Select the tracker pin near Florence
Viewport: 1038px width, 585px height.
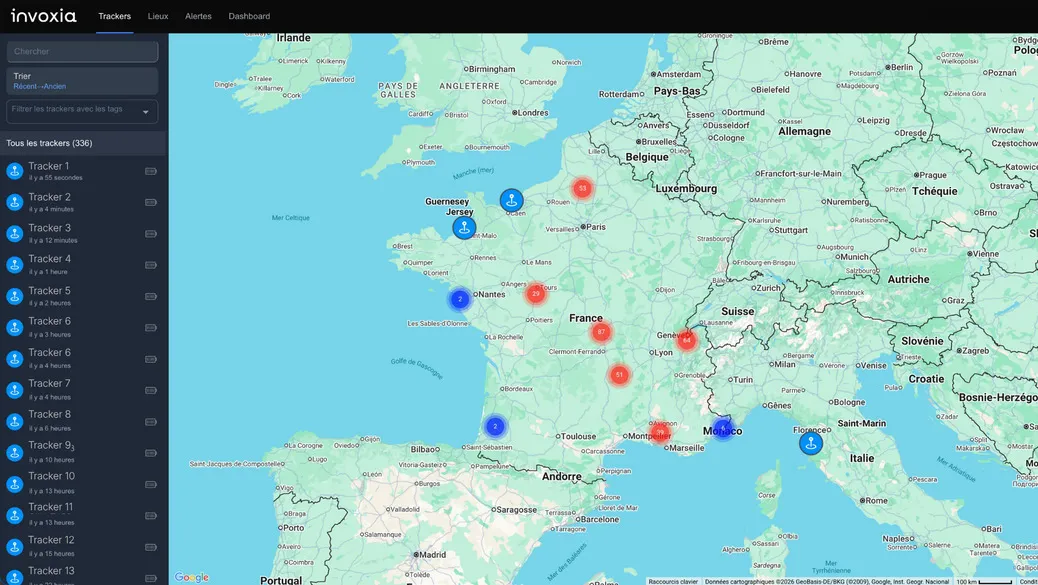(811, 443)
